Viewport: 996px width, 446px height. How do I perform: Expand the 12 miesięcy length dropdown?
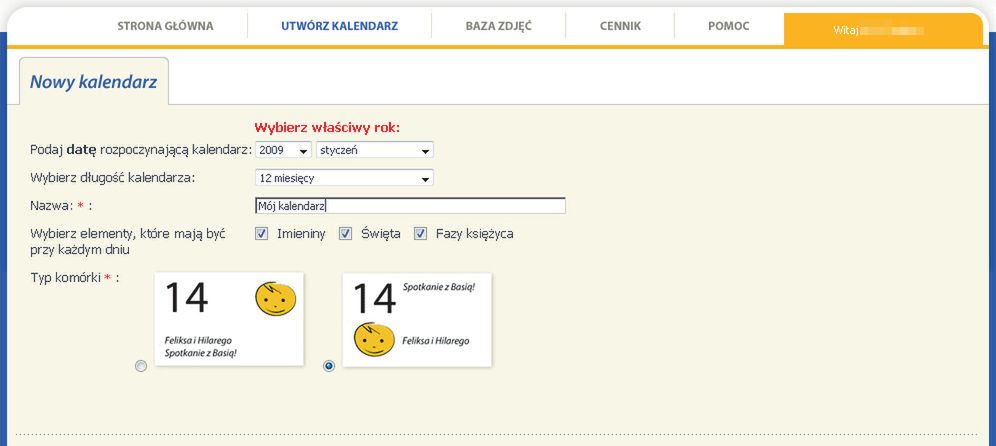coord(344,179)
